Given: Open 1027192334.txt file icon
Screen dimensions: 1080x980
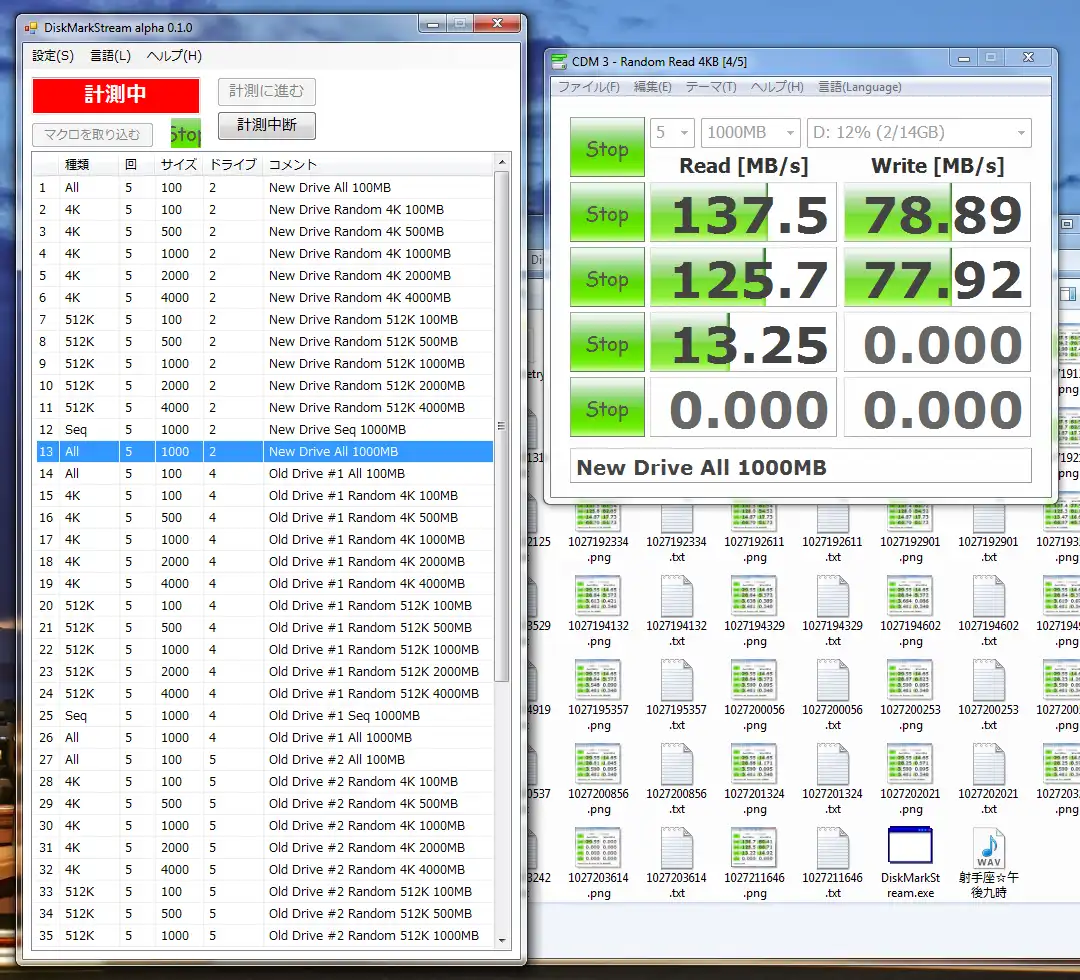Looking at the screenshot, I should [676, 518].
